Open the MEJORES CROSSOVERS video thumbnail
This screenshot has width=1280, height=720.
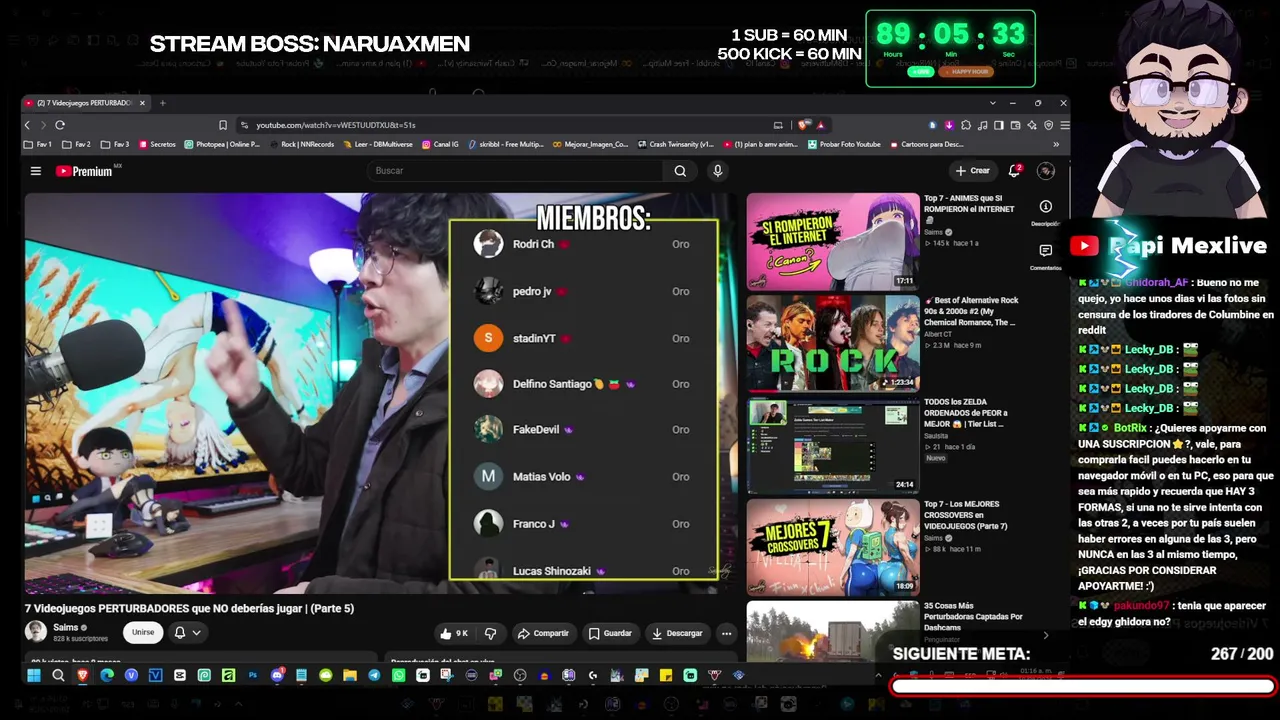(x=833, y=548)
